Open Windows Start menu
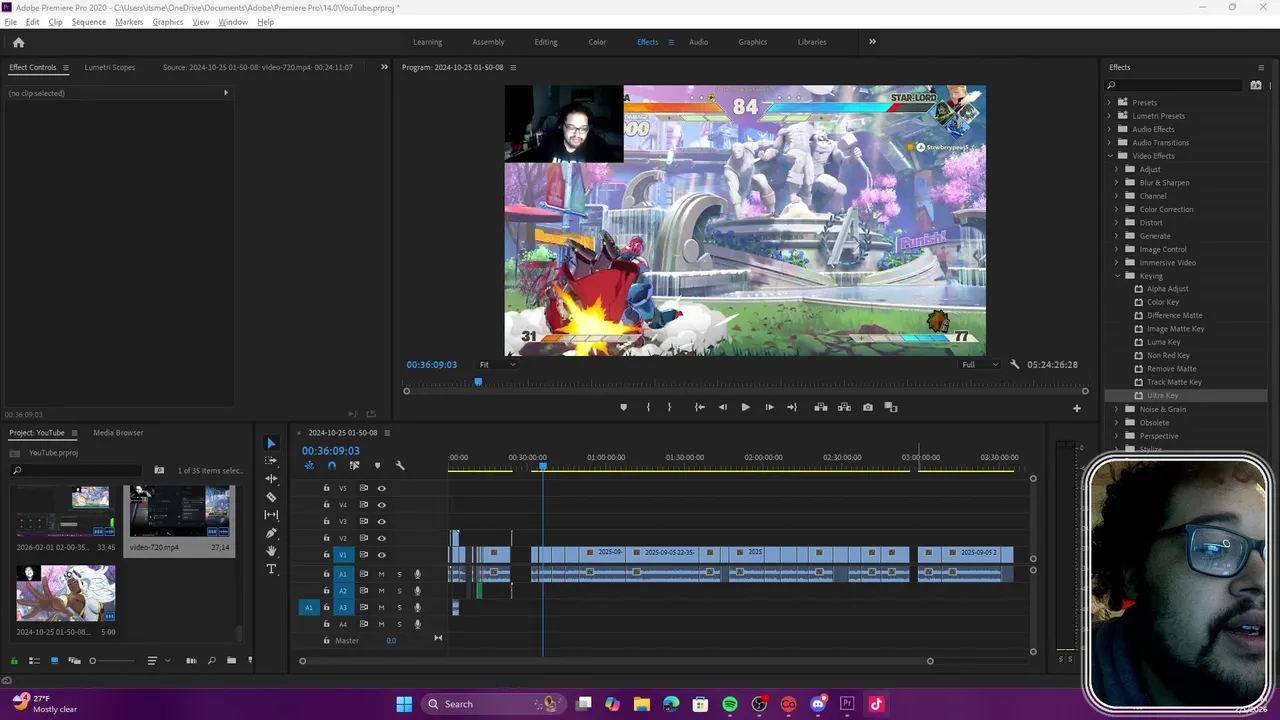1280x720 pixels. 404,704
